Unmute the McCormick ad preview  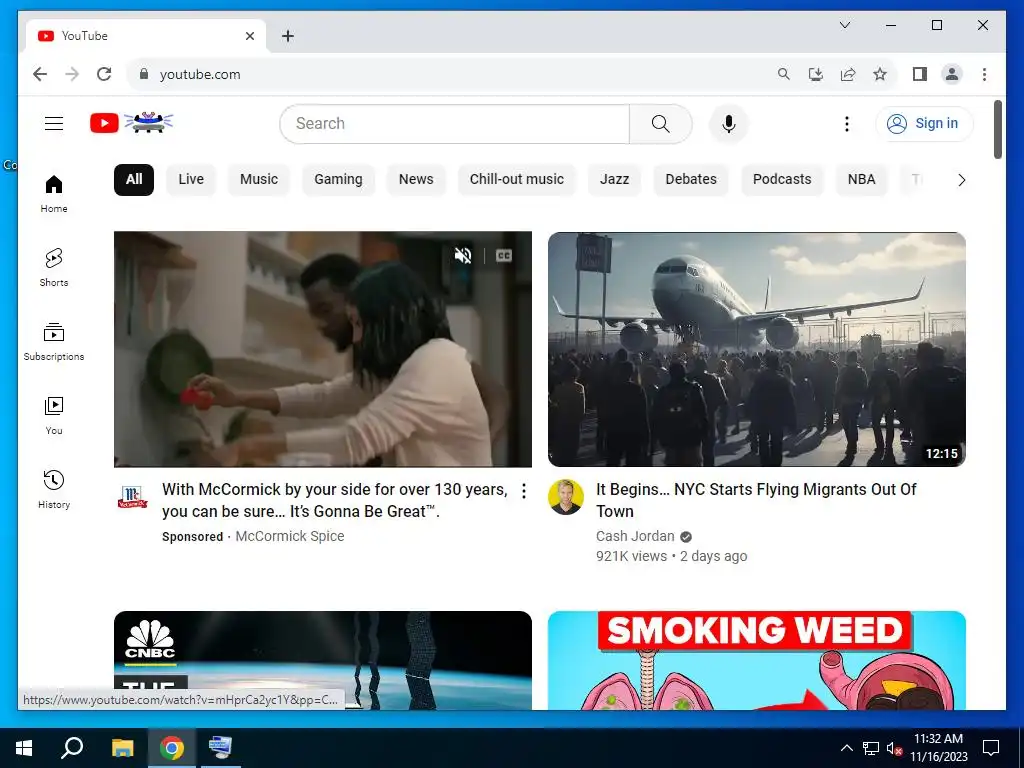[463, 255]
